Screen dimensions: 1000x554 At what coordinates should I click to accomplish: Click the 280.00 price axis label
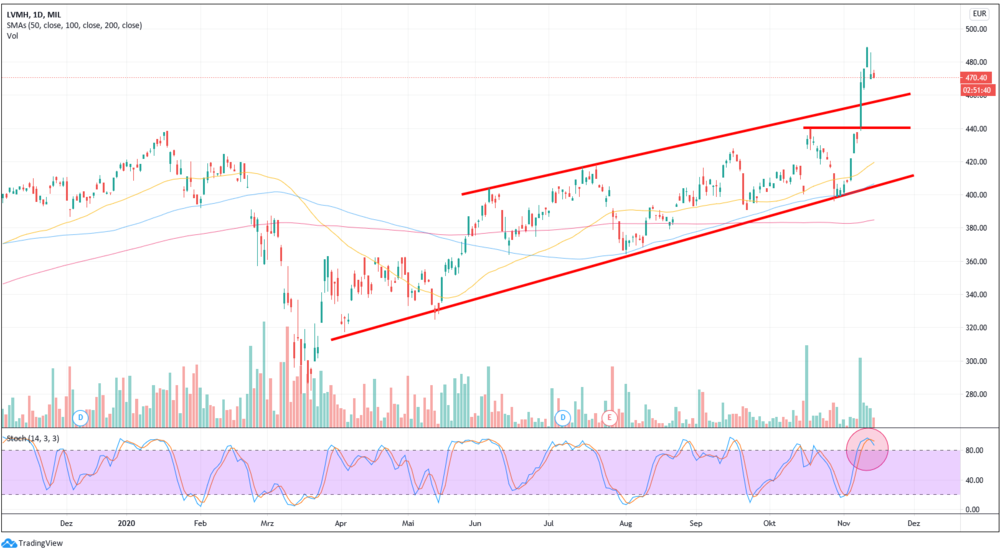click(976, 395)
